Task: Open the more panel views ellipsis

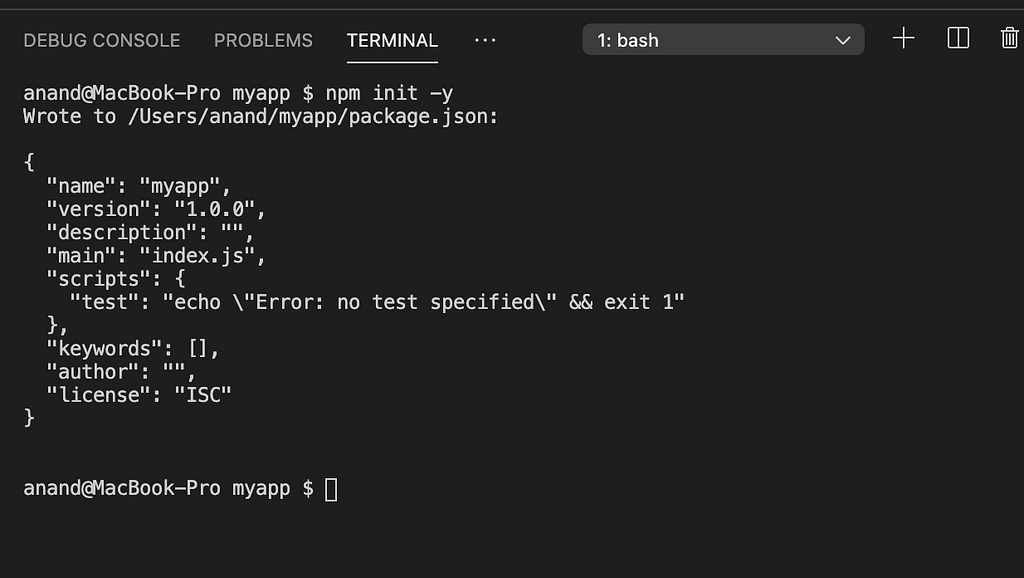Action: coord(485,40)
